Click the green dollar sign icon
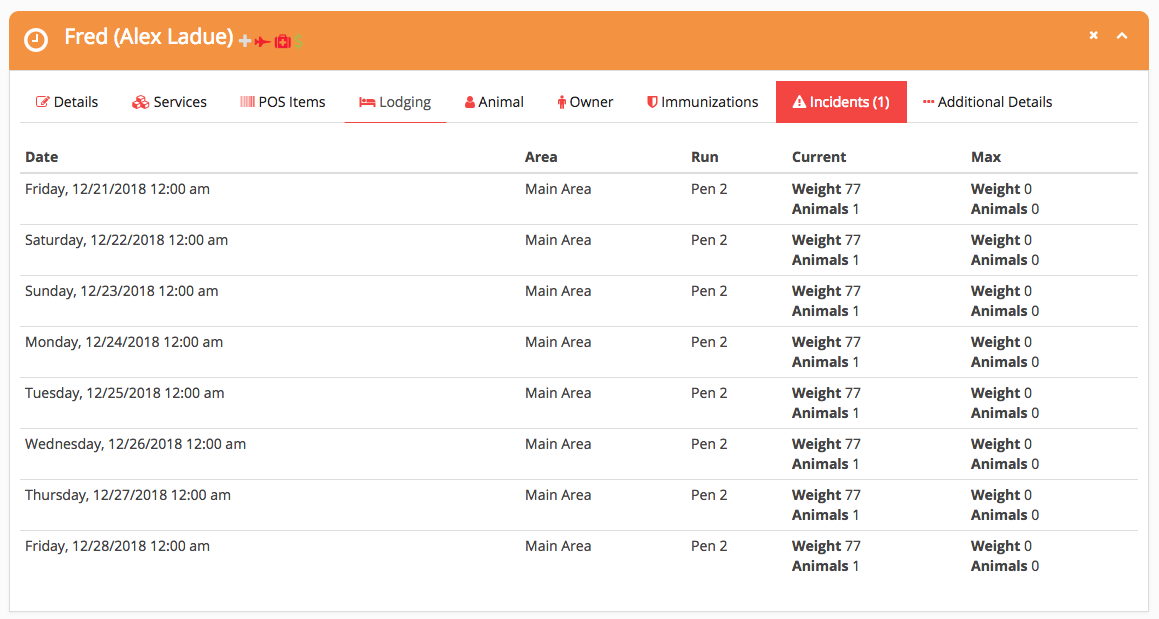Image resolution: width=1159 pixels, height=619 pixels. (299, 41)
